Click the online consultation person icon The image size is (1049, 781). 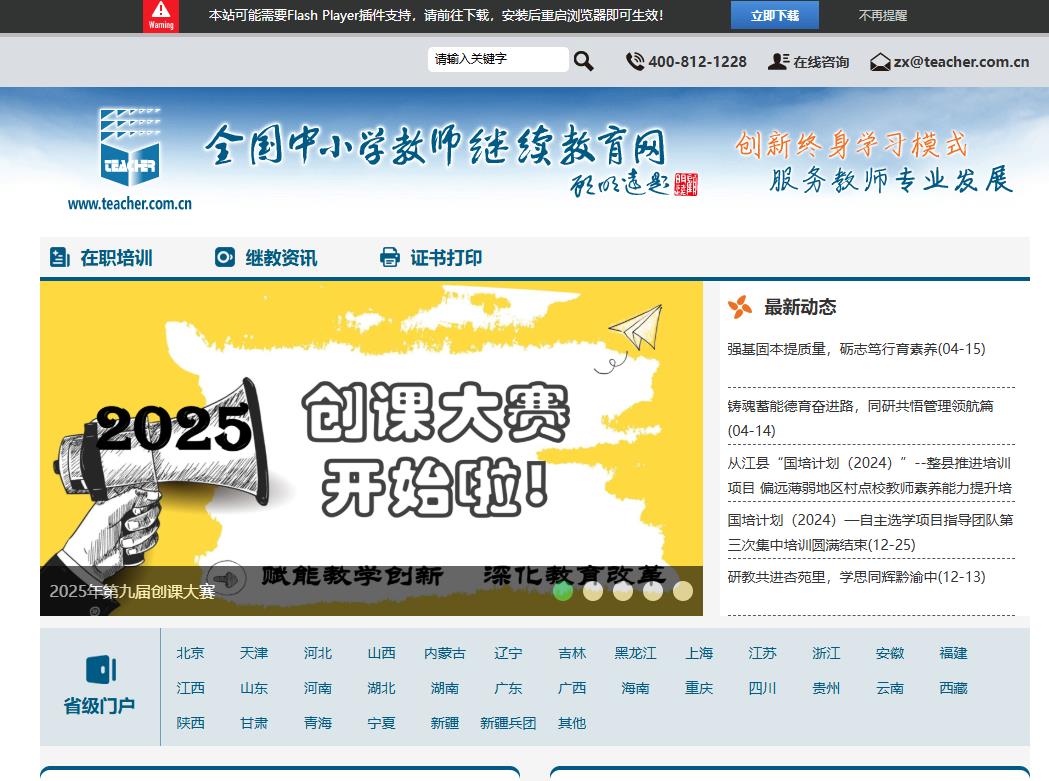coord(778,61)
